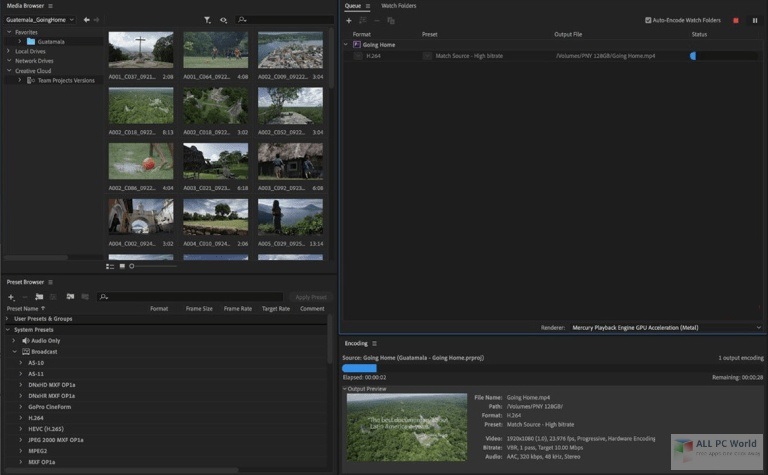768x475 pixels.
Task: Switch to the Watch Folders tab
Action: pyautogui.click(x=399, y=6)
